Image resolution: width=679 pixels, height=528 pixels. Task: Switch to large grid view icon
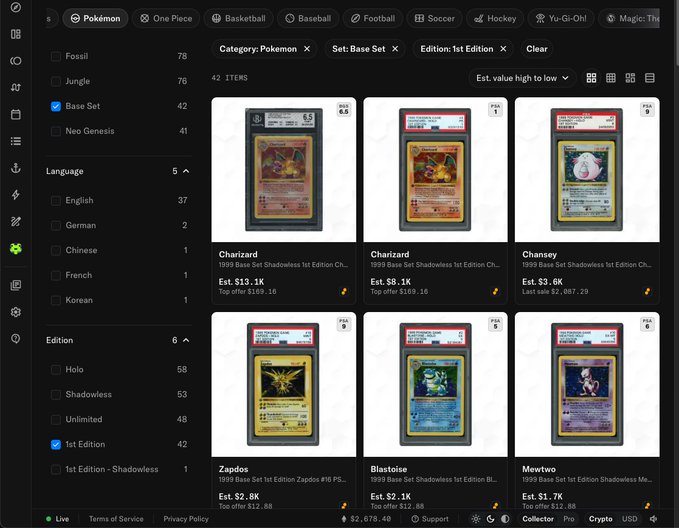591,78
